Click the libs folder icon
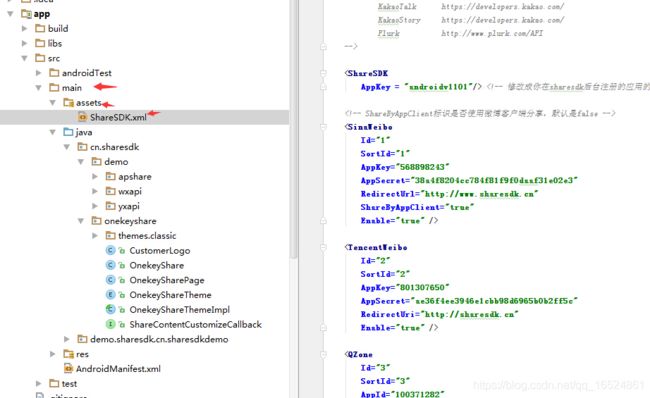This screenshot has width=650, height=398. click(40, 43)
